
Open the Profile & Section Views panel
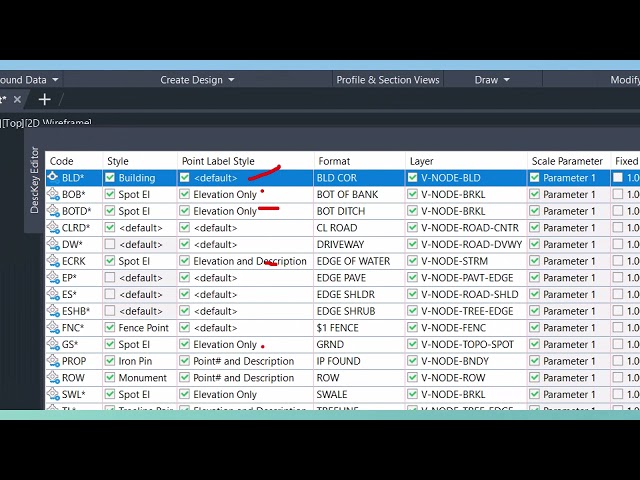pyautogui.click(x=387, y=80)
